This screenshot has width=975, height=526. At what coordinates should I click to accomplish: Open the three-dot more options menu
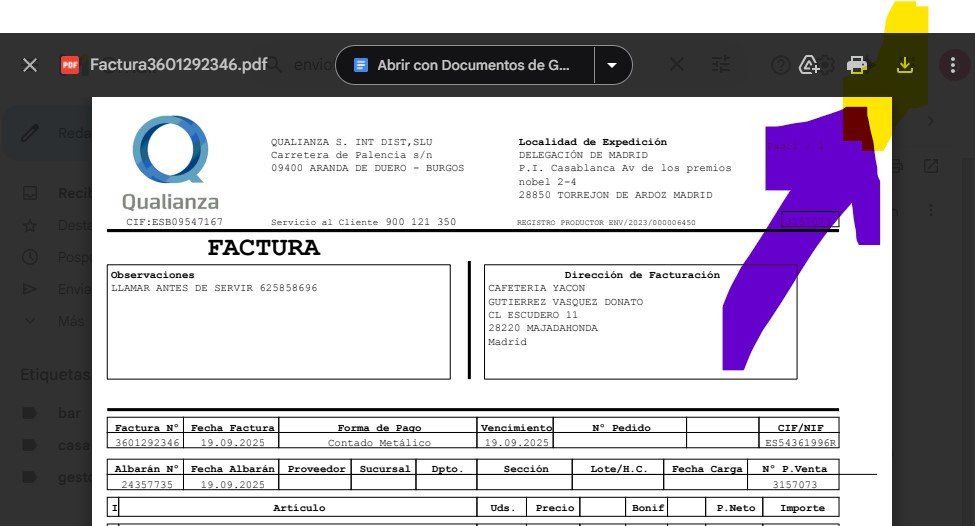[951, 65]
